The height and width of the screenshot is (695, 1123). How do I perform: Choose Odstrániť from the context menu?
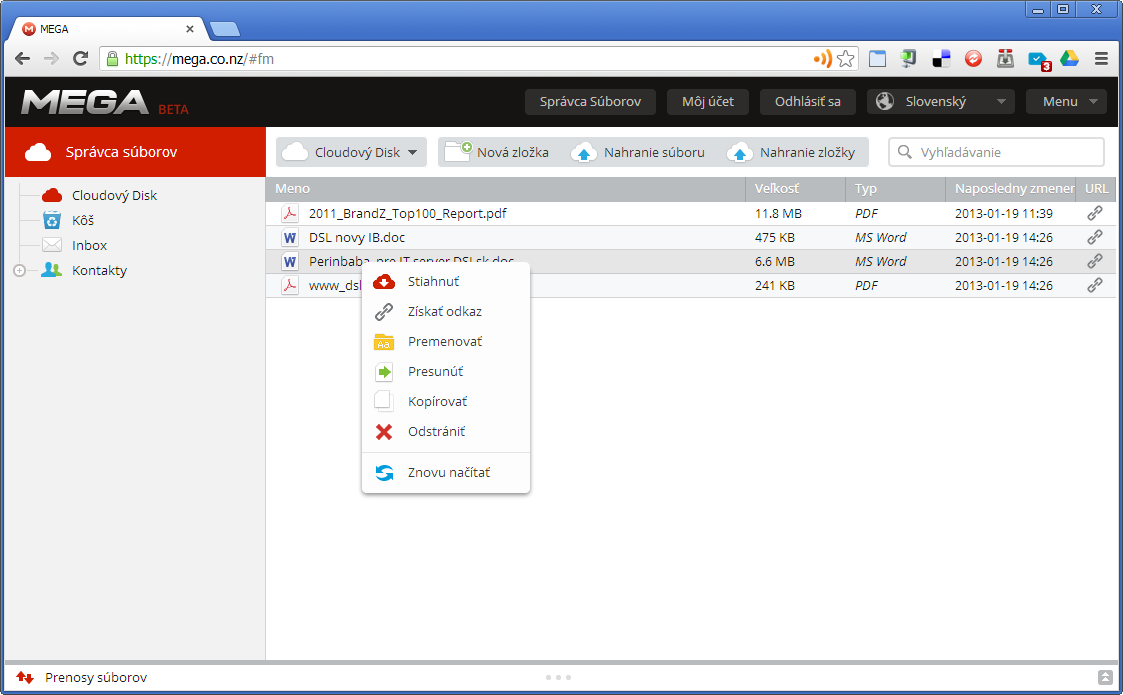(x=445, y=432)
